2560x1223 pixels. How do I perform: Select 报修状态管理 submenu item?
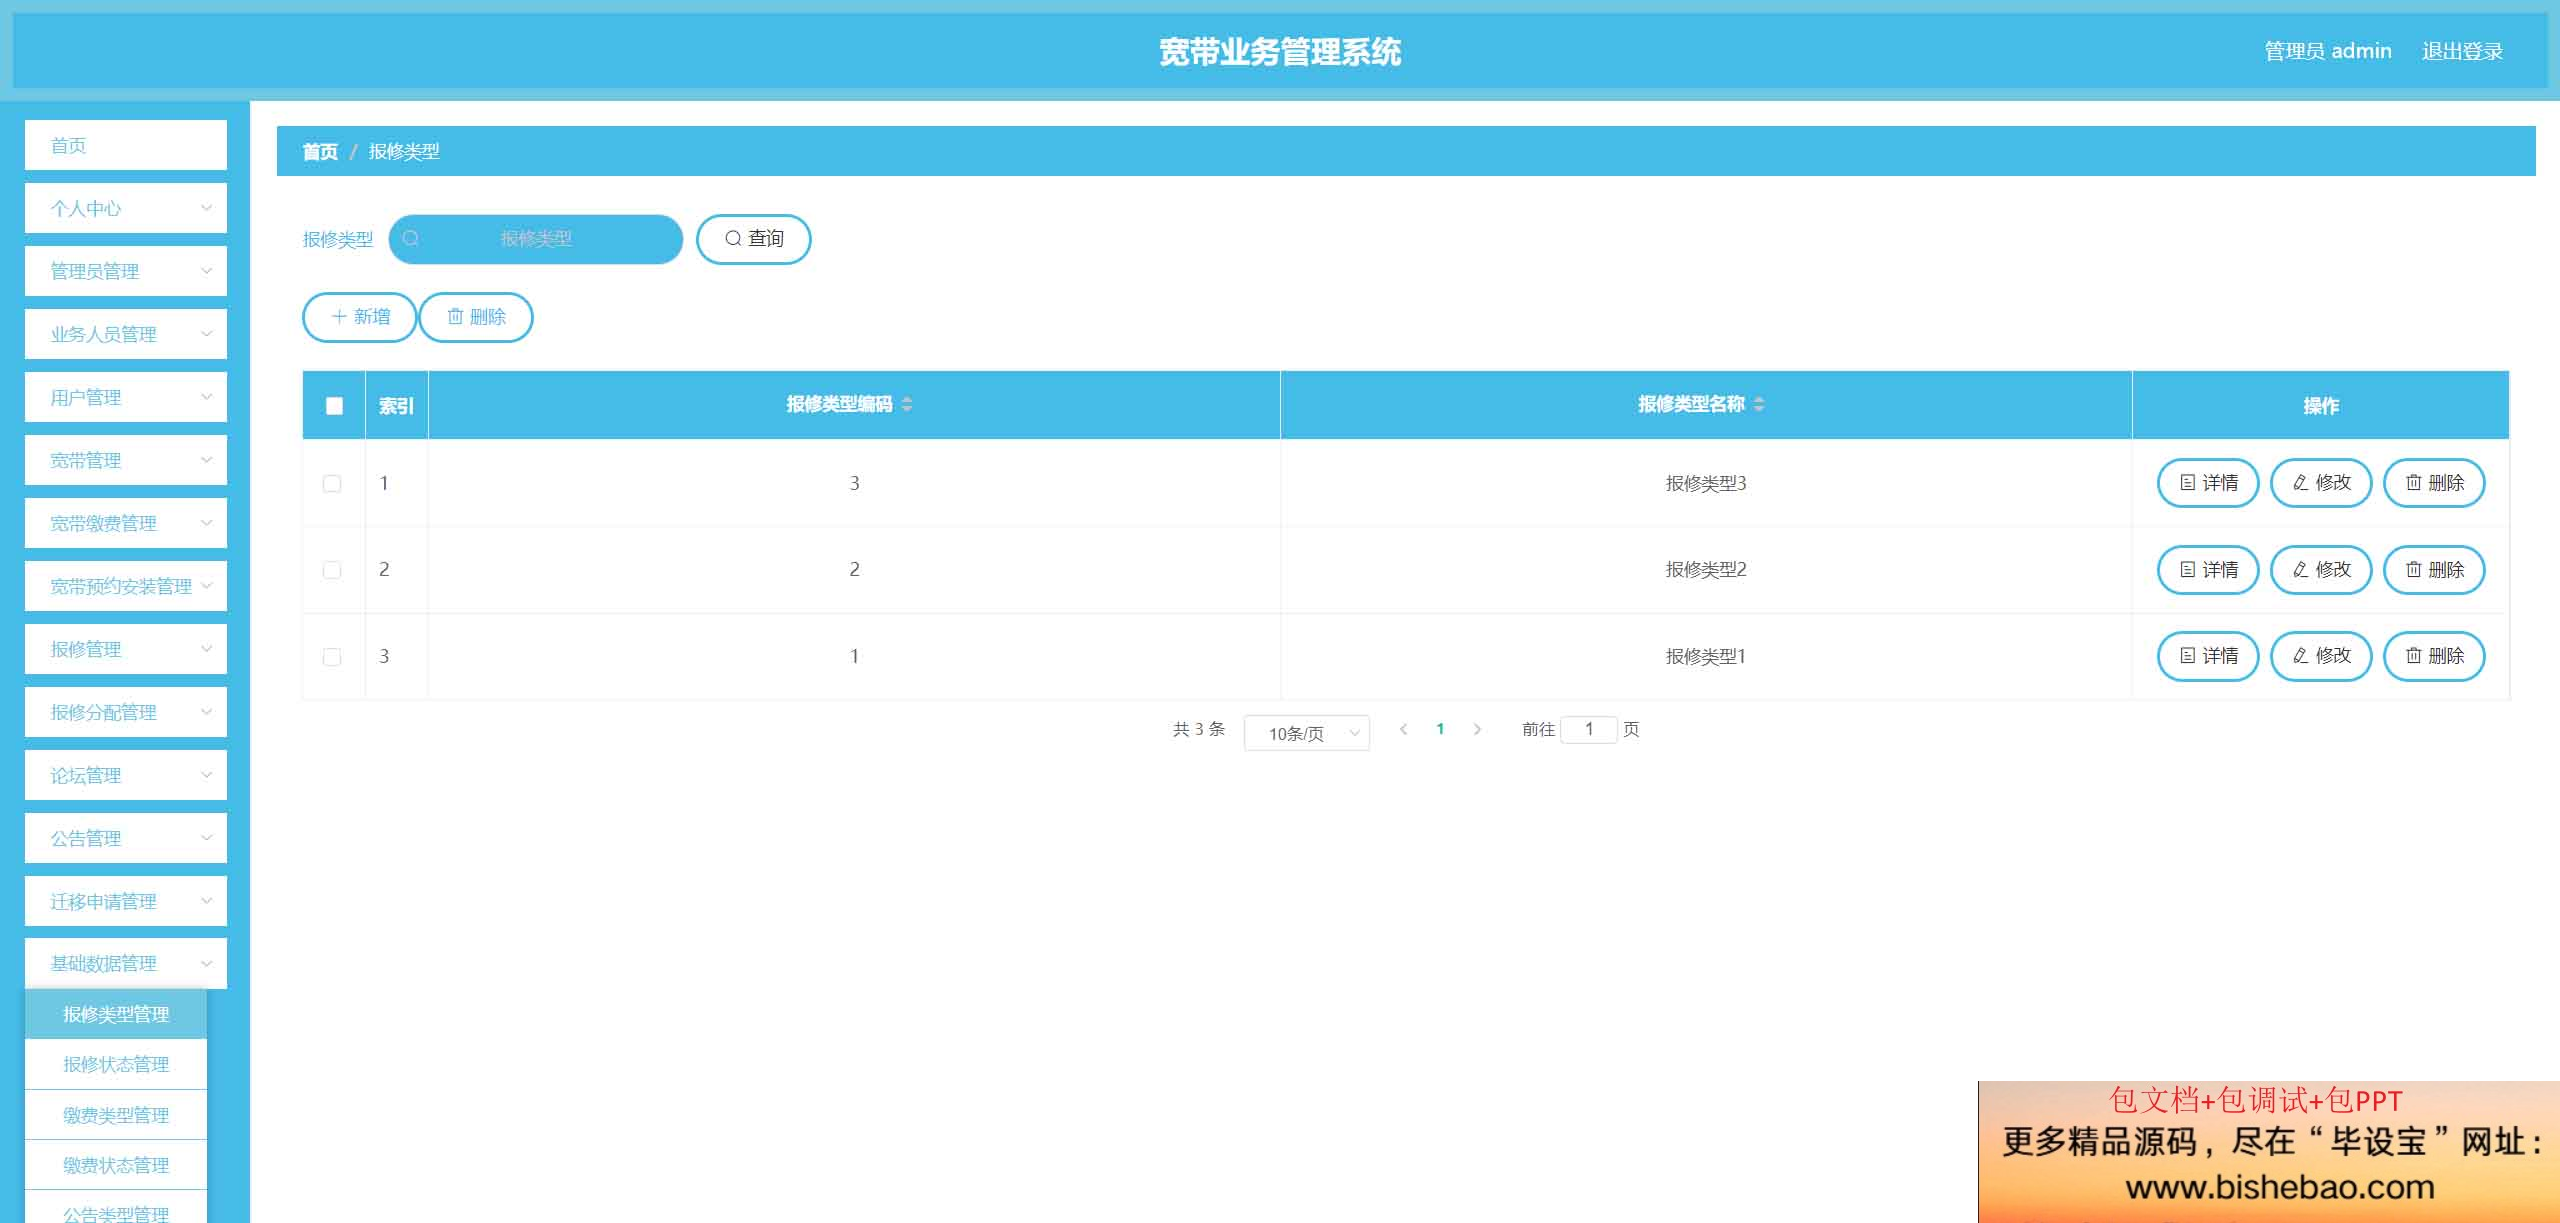pyautogui.click(x=116, y=1064)
